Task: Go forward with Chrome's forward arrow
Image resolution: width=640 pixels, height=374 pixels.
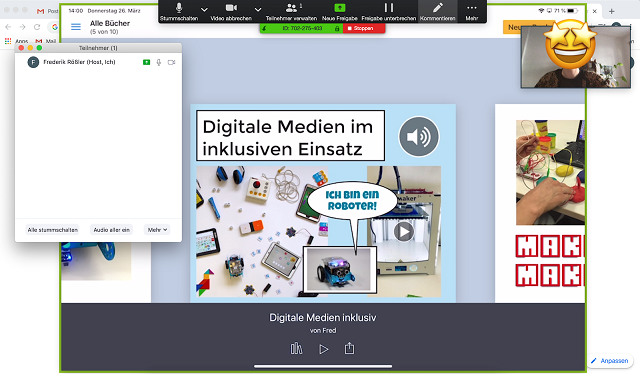Action: pyautogui.click(x=22, y=27)
